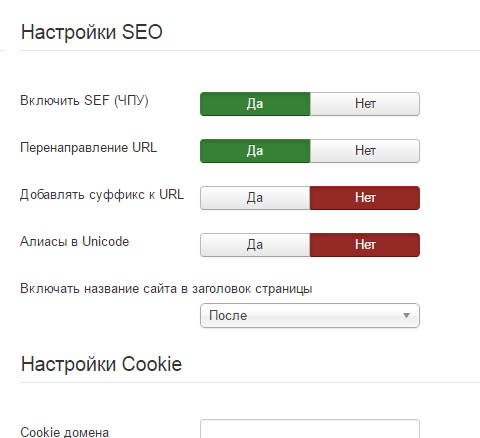Click the Включить SEF (ЧПУ) label
Screen dimensions: 480x438
pyautogui.click(x=84, y=100)
